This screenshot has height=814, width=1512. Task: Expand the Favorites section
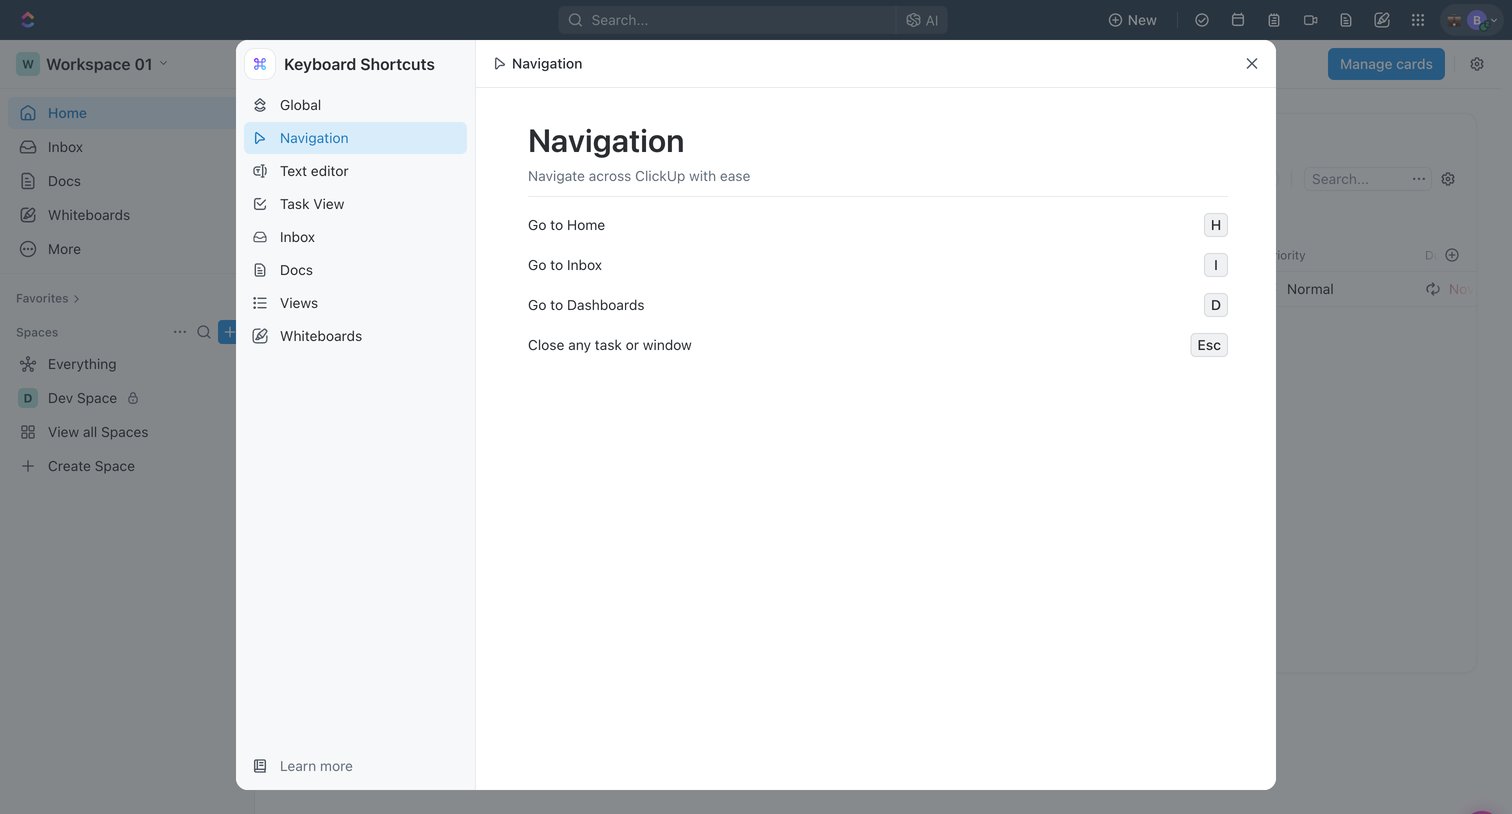47,298
